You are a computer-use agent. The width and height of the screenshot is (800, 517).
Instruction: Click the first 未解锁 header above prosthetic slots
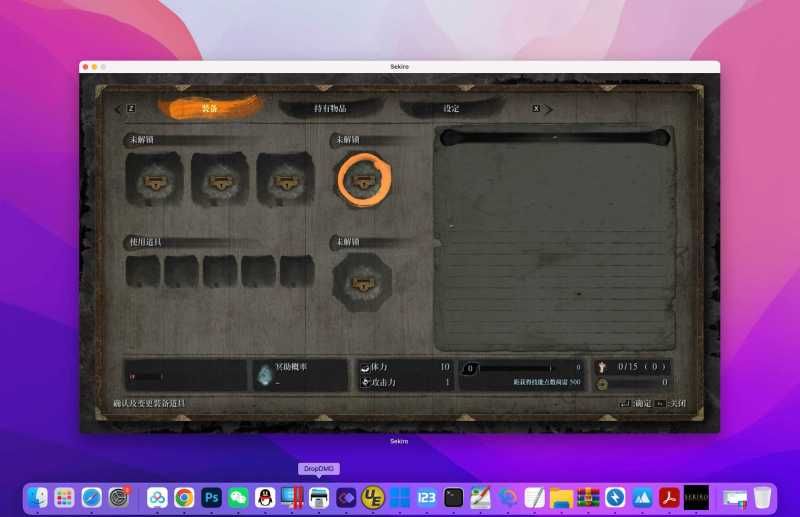(x=142, y=139)
